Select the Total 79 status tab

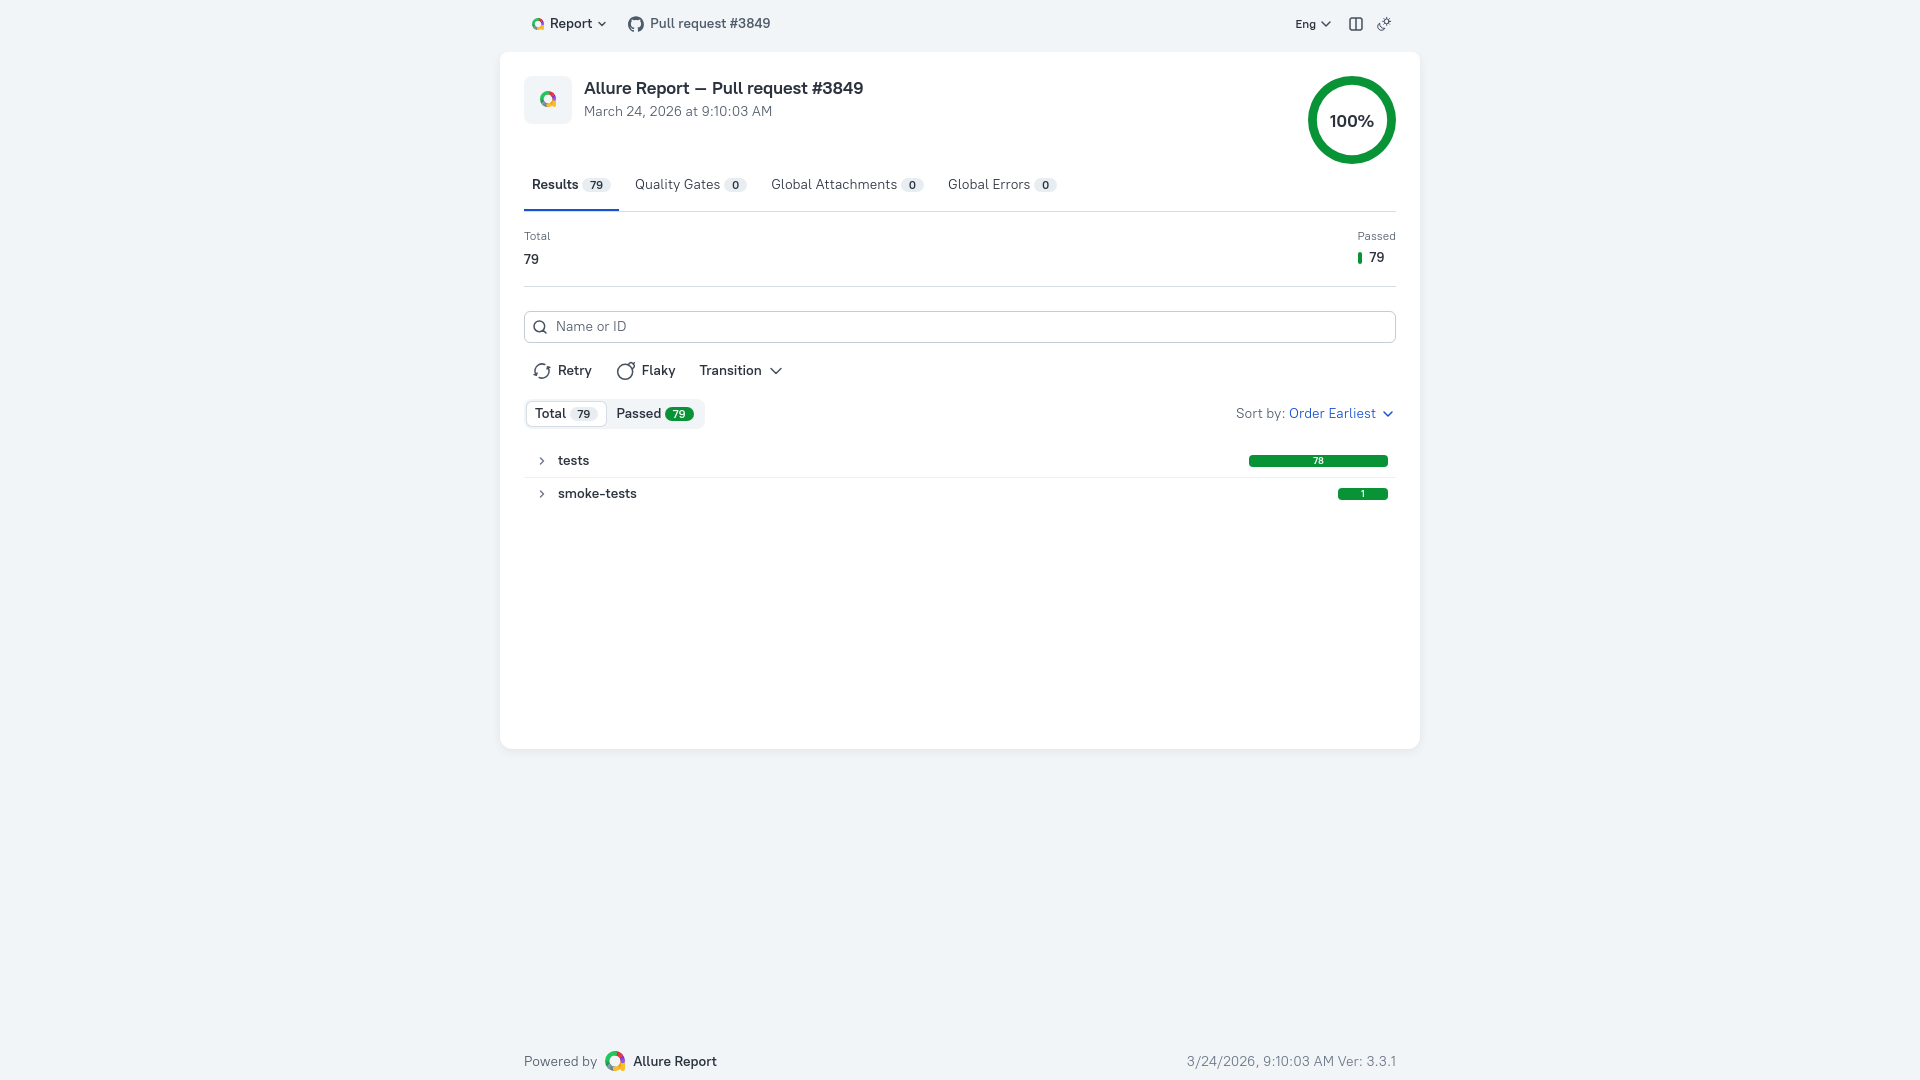[566, 414]
